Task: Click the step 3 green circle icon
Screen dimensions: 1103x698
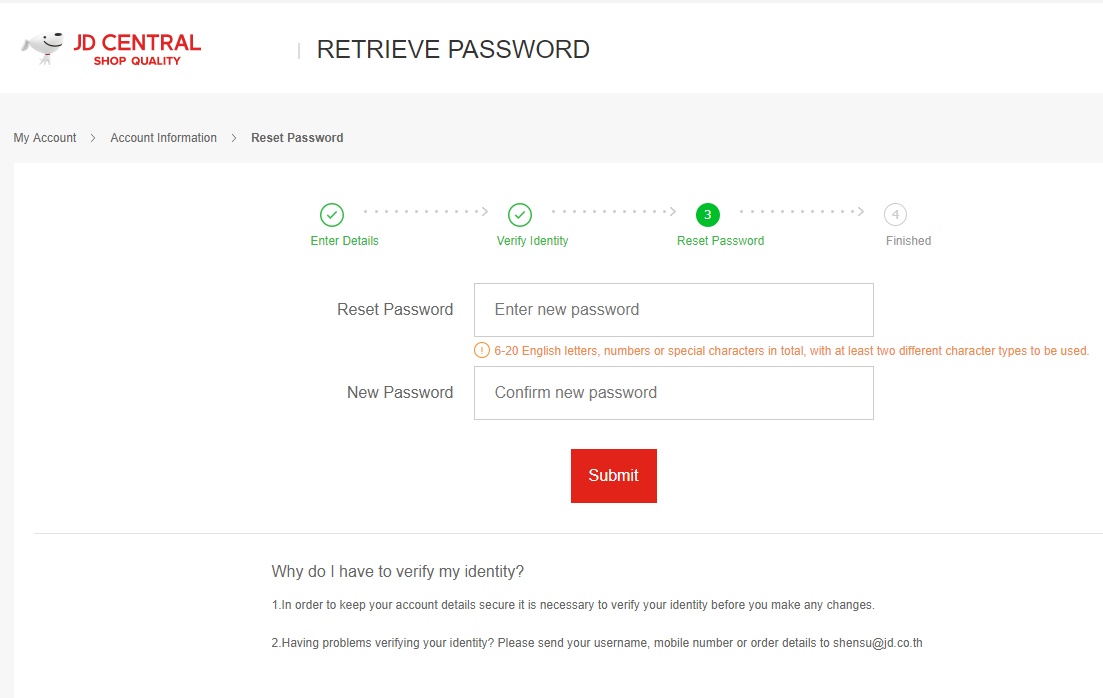Action: coord(708,215)
